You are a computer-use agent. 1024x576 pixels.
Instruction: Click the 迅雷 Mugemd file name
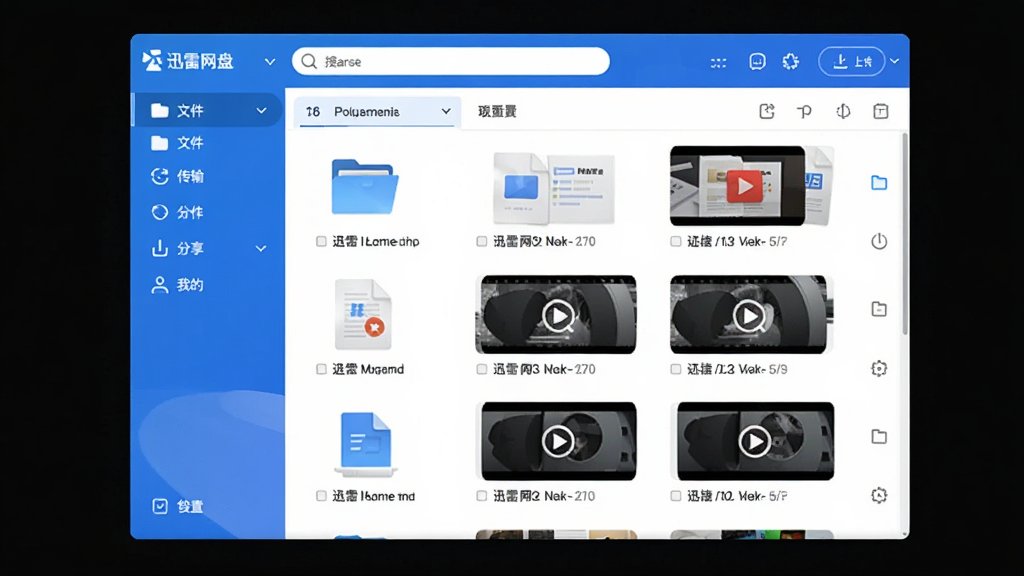pyautogui.click(x=368, y=370)
